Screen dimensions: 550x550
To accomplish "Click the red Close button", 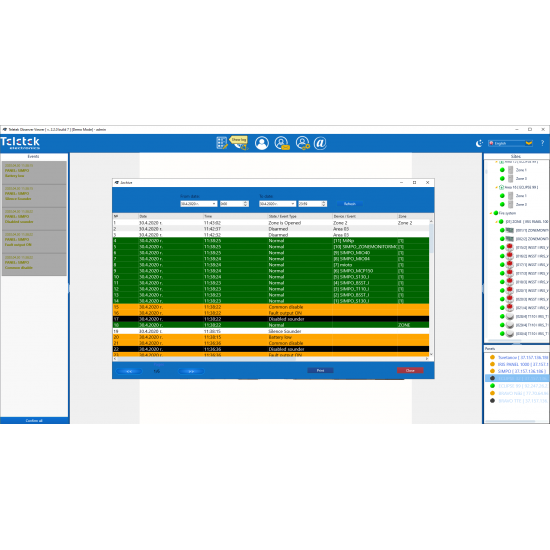I will coord(410,370).
